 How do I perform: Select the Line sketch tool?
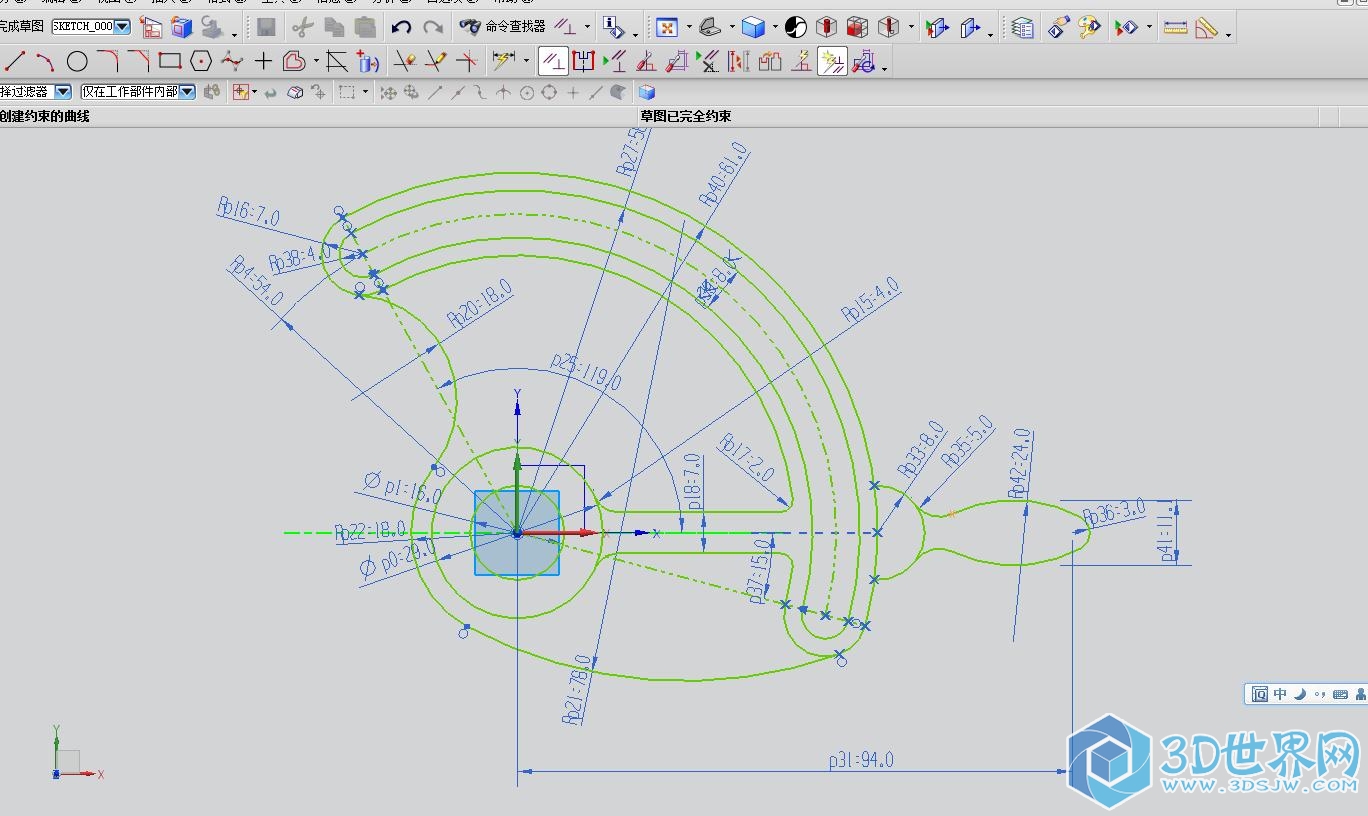coord(14,61)
